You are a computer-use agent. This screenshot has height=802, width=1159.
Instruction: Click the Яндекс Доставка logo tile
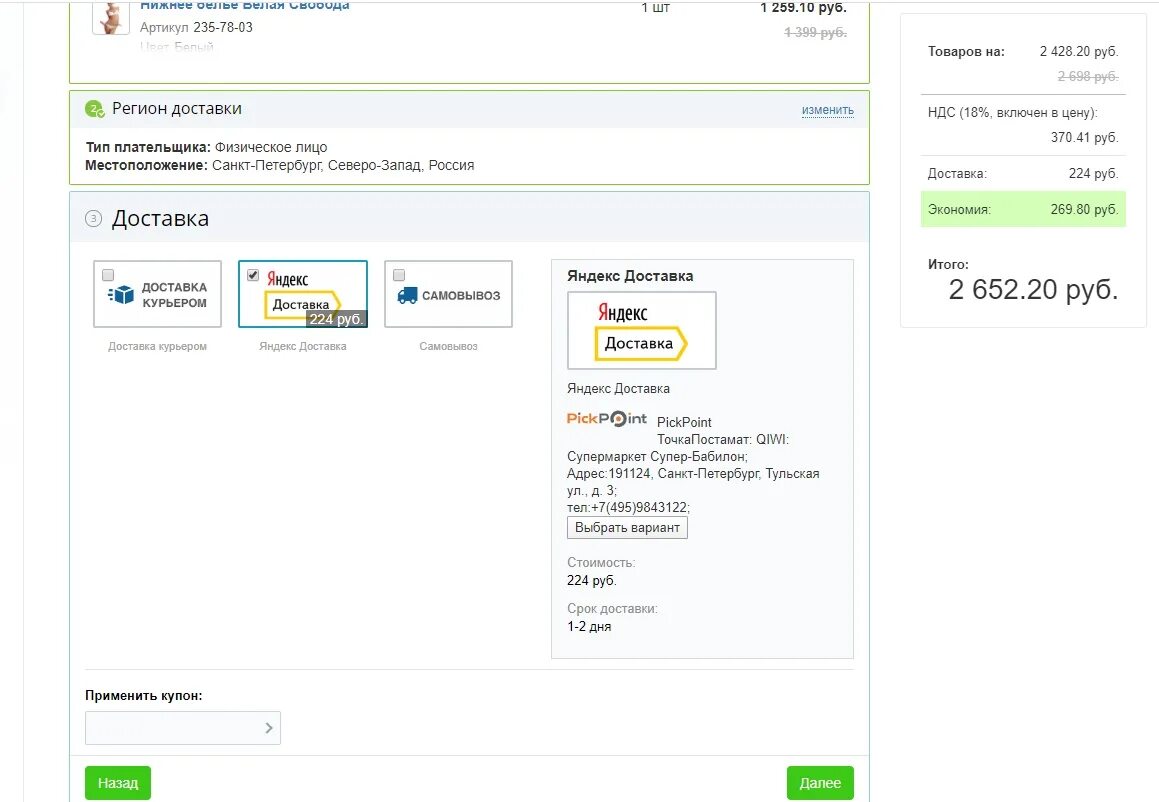click(x=302, y=293)
